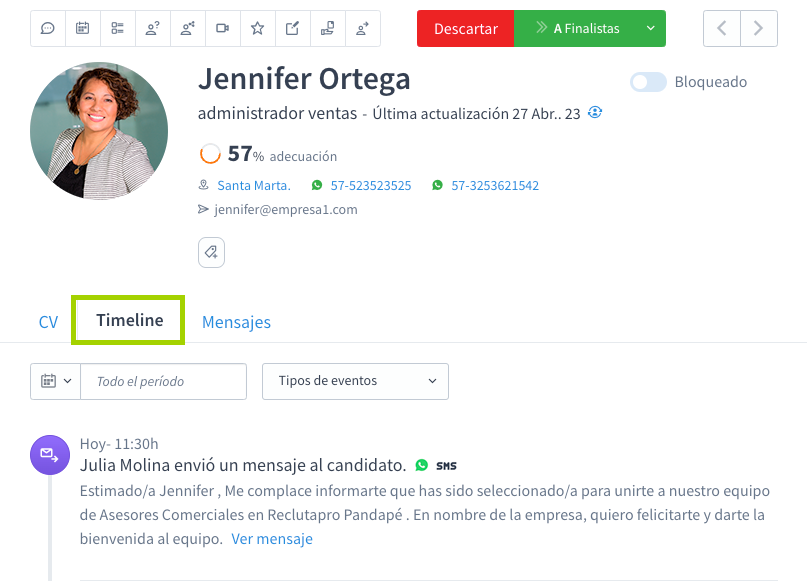Switch to the Mensajes tab

(236, 321)
